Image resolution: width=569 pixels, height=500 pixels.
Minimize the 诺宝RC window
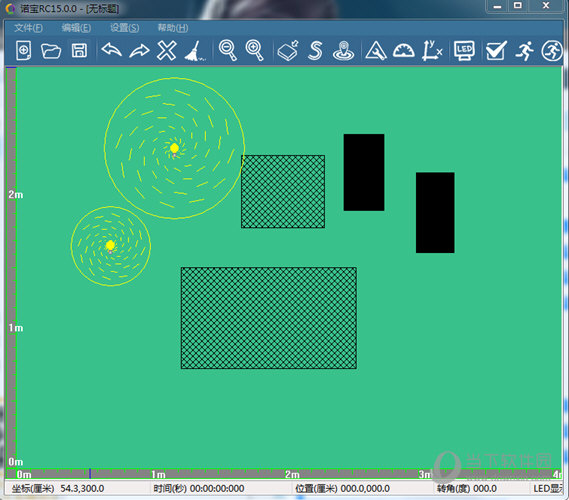[498, 6]
